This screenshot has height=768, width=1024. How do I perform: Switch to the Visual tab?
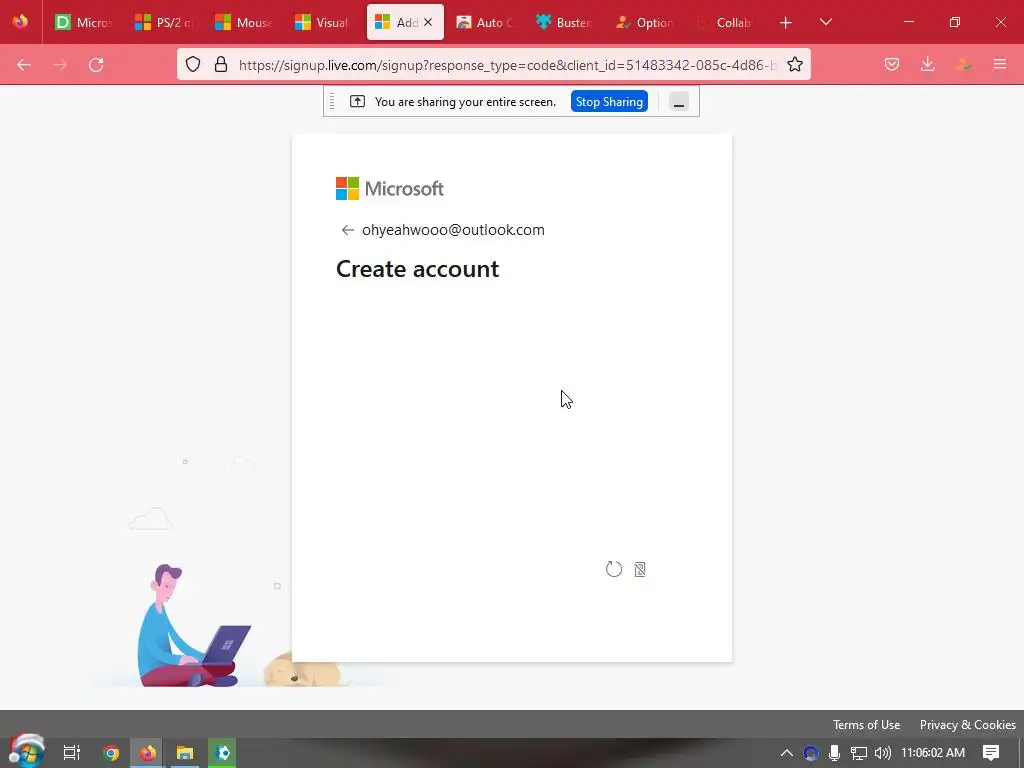pos(323,22)
